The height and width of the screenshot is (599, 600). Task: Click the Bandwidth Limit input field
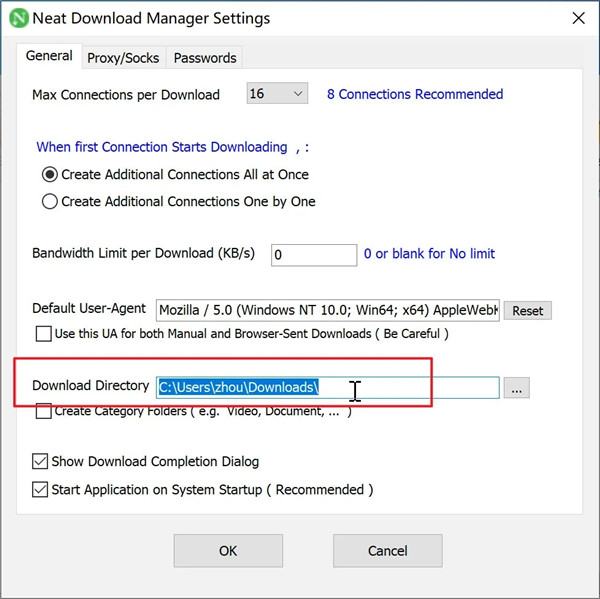tap(314, 254)
